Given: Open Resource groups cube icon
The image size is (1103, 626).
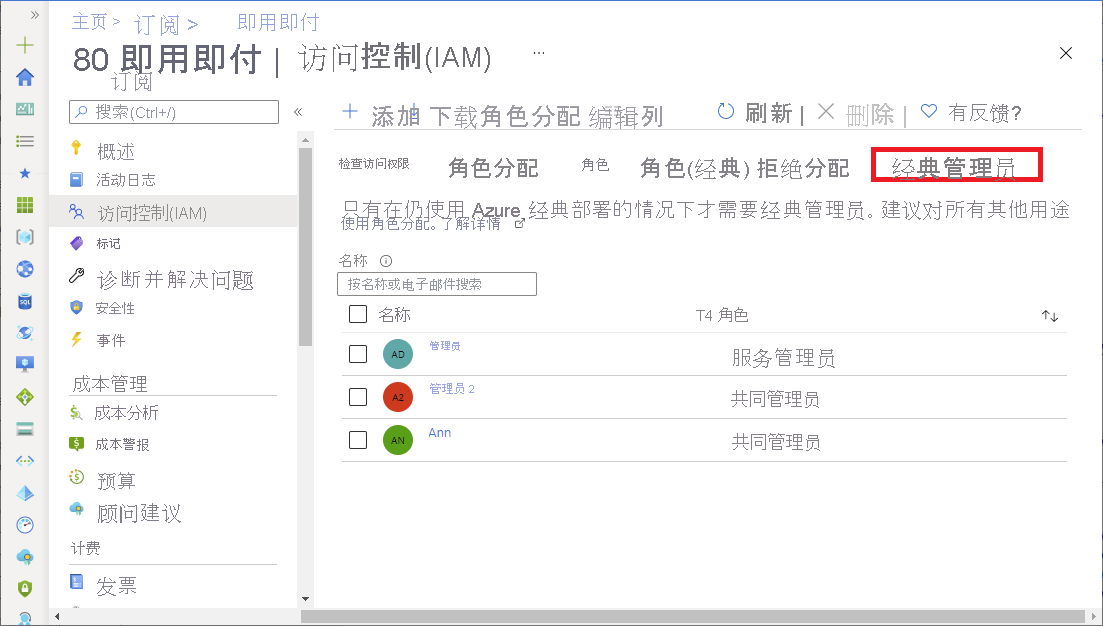Looking at the screenshot, I should pos(25,237).
